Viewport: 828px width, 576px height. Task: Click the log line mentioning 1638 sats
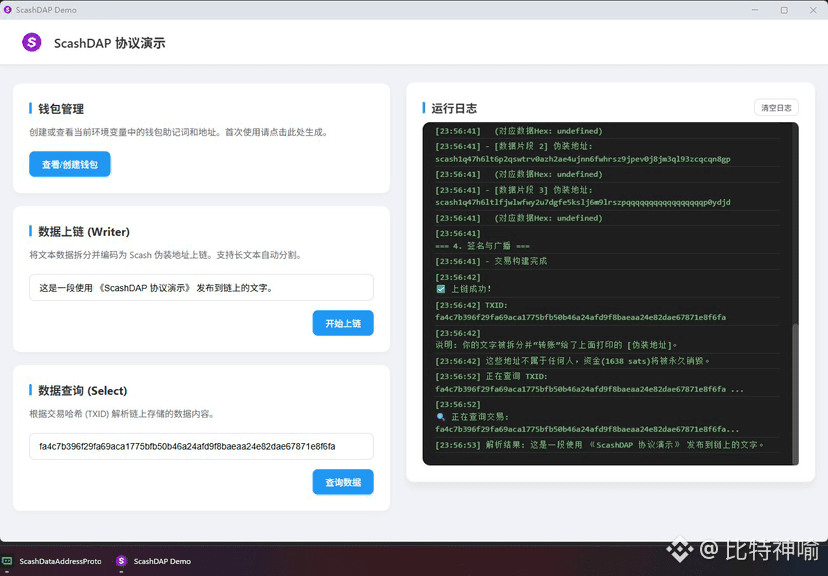tap(572, 361)
